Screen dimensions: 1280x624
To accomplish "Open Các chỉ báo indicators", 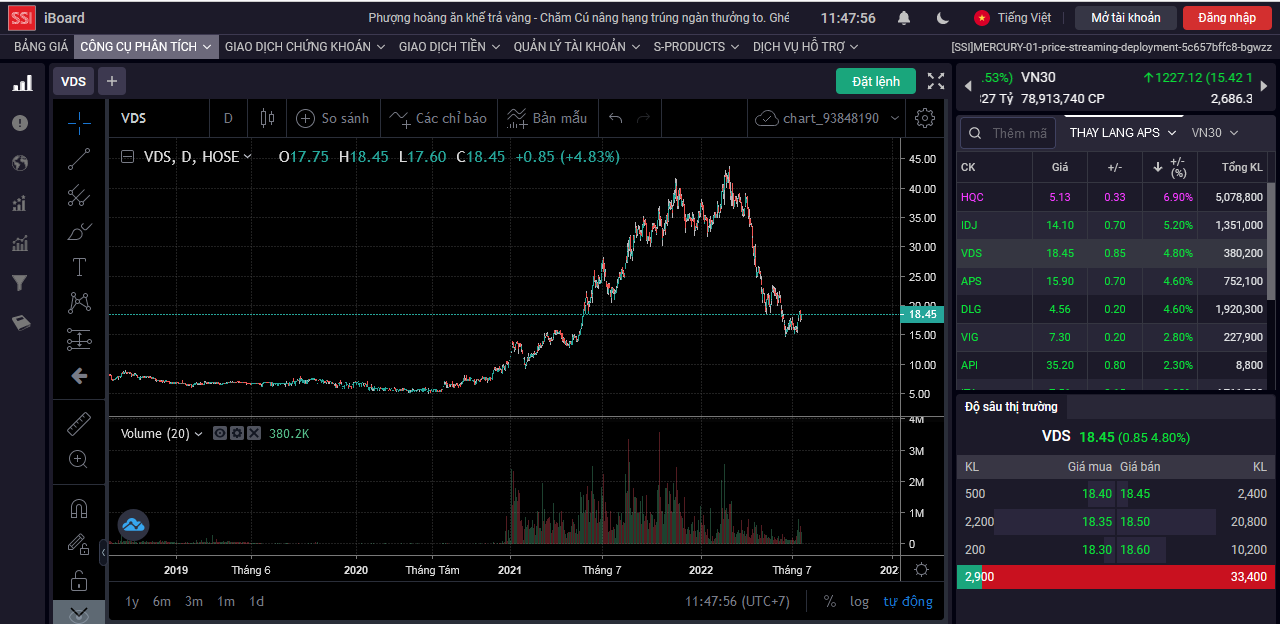I will click(x=438, y=118).
